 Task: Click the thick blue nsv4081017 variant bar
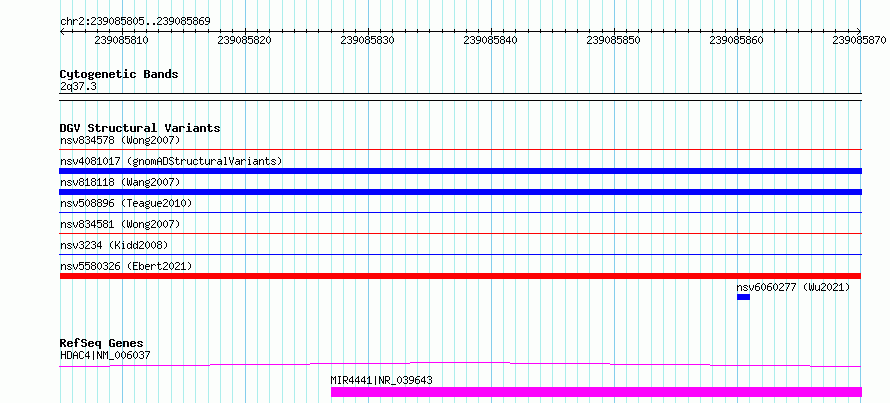click(460, 171)
